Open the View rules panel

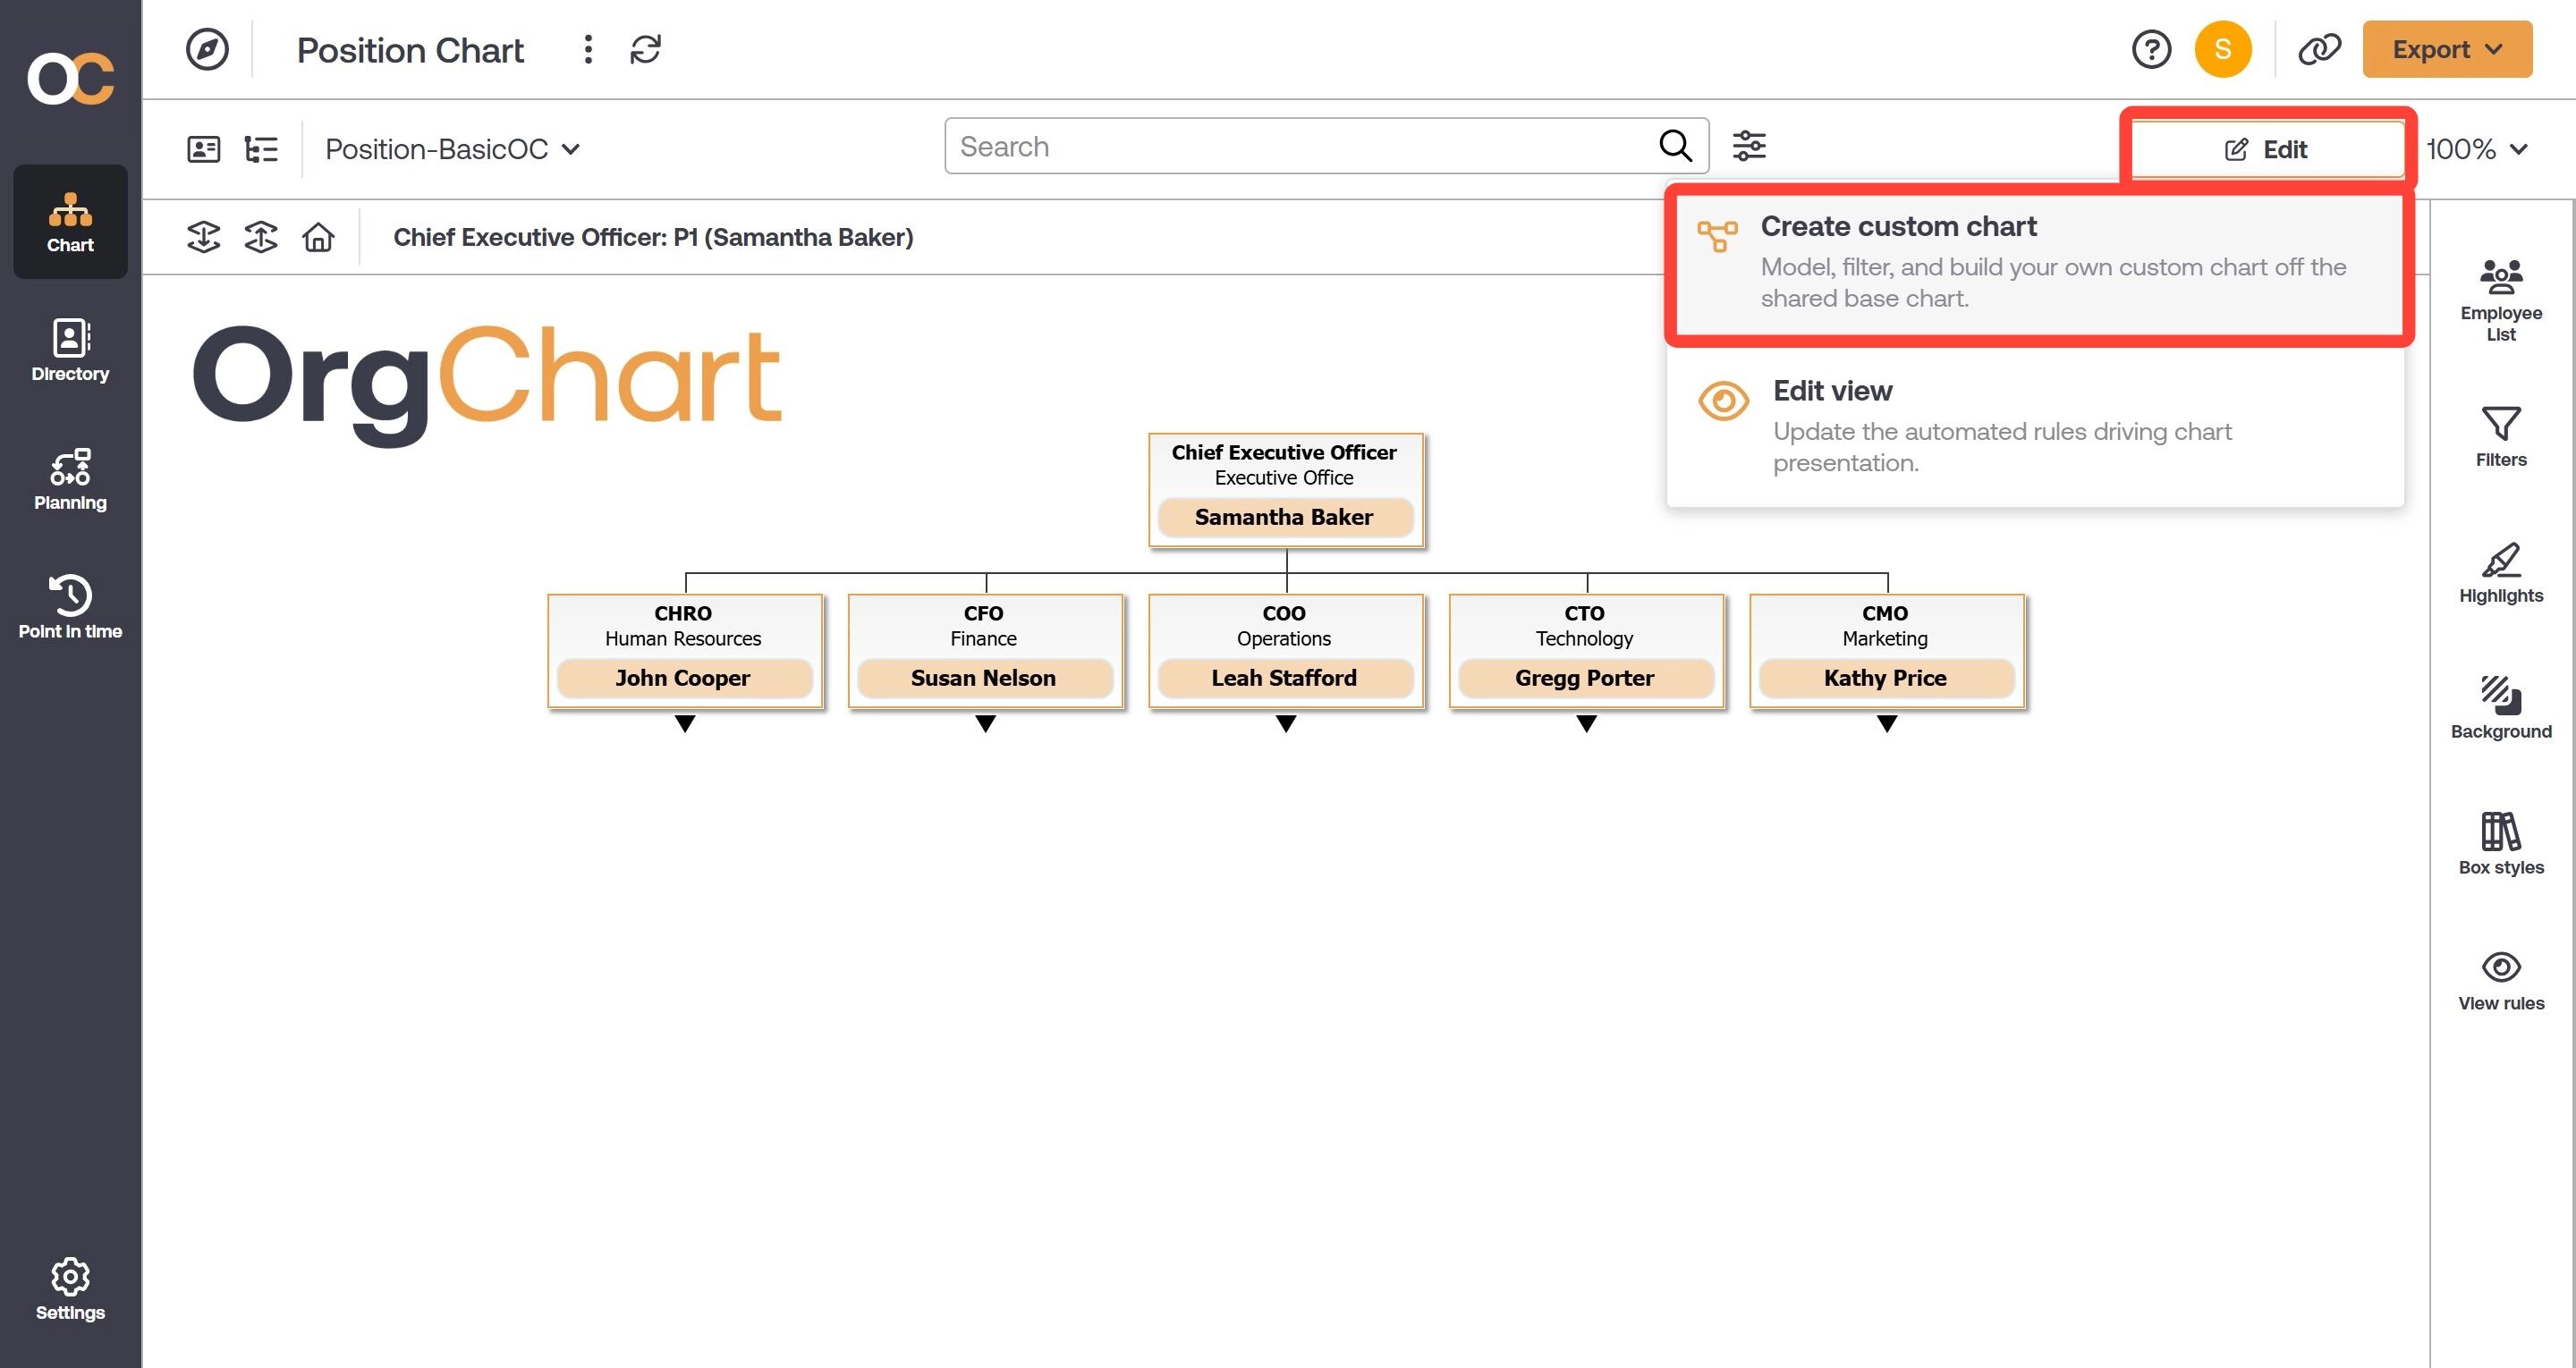(2501, 981)
